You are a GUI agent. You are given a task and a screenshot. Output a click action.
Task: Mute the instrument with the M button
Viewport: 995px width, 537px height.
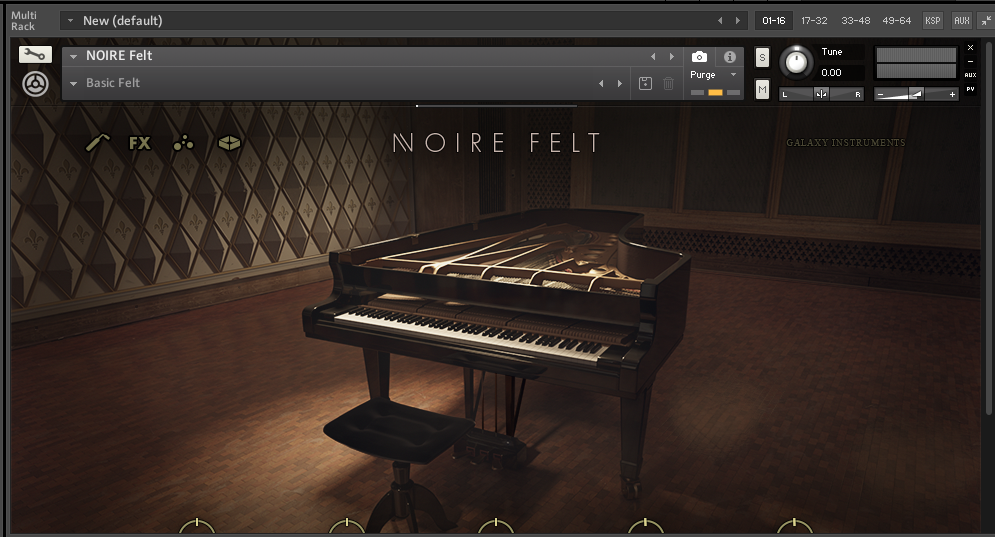[x=762, y=90]
